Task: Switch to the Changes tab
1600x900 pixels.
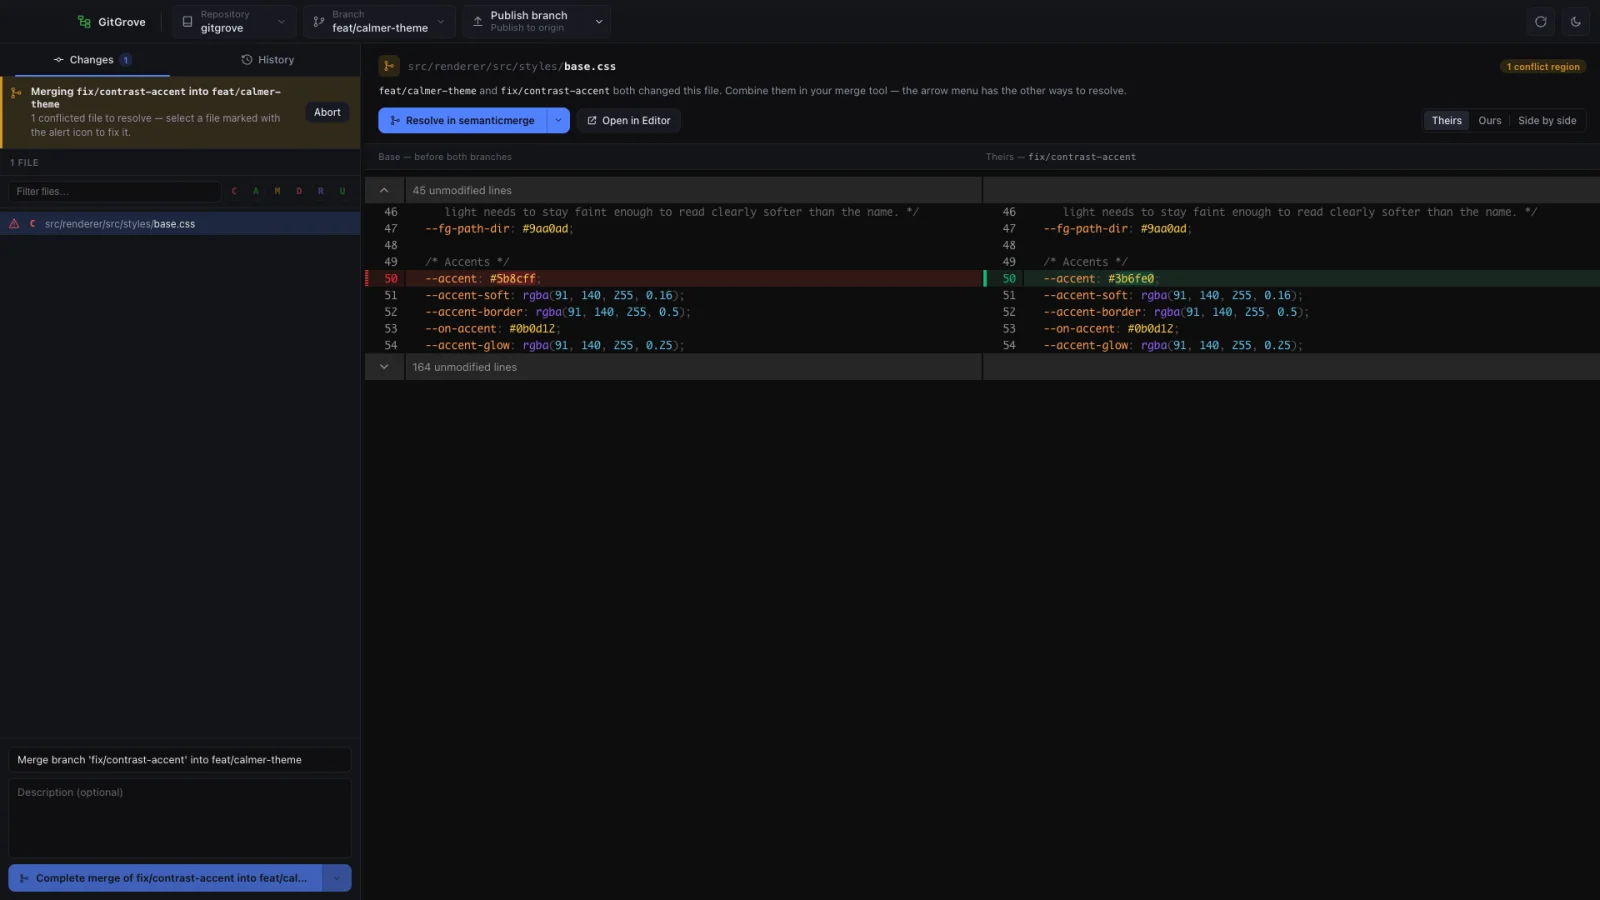Action: click(x=92, y=60)
